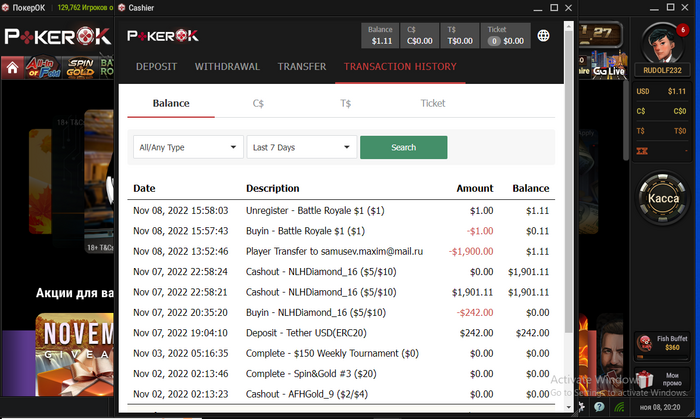Click the green Search button
The image size is (700, 419).
404,147
